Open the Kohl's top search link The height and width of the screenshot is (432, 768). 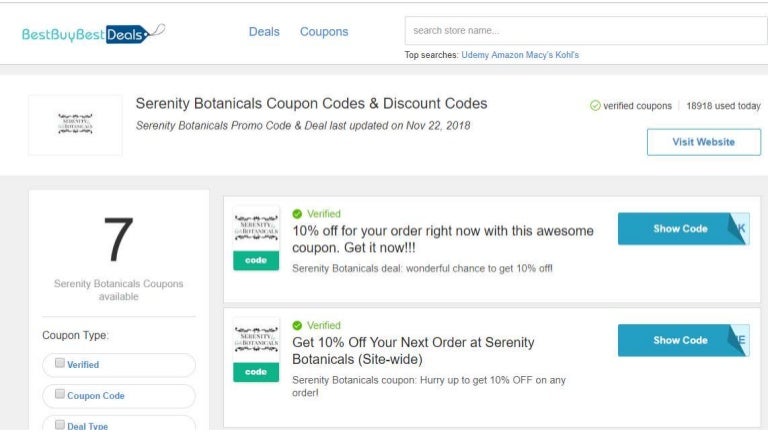[567, 55]
